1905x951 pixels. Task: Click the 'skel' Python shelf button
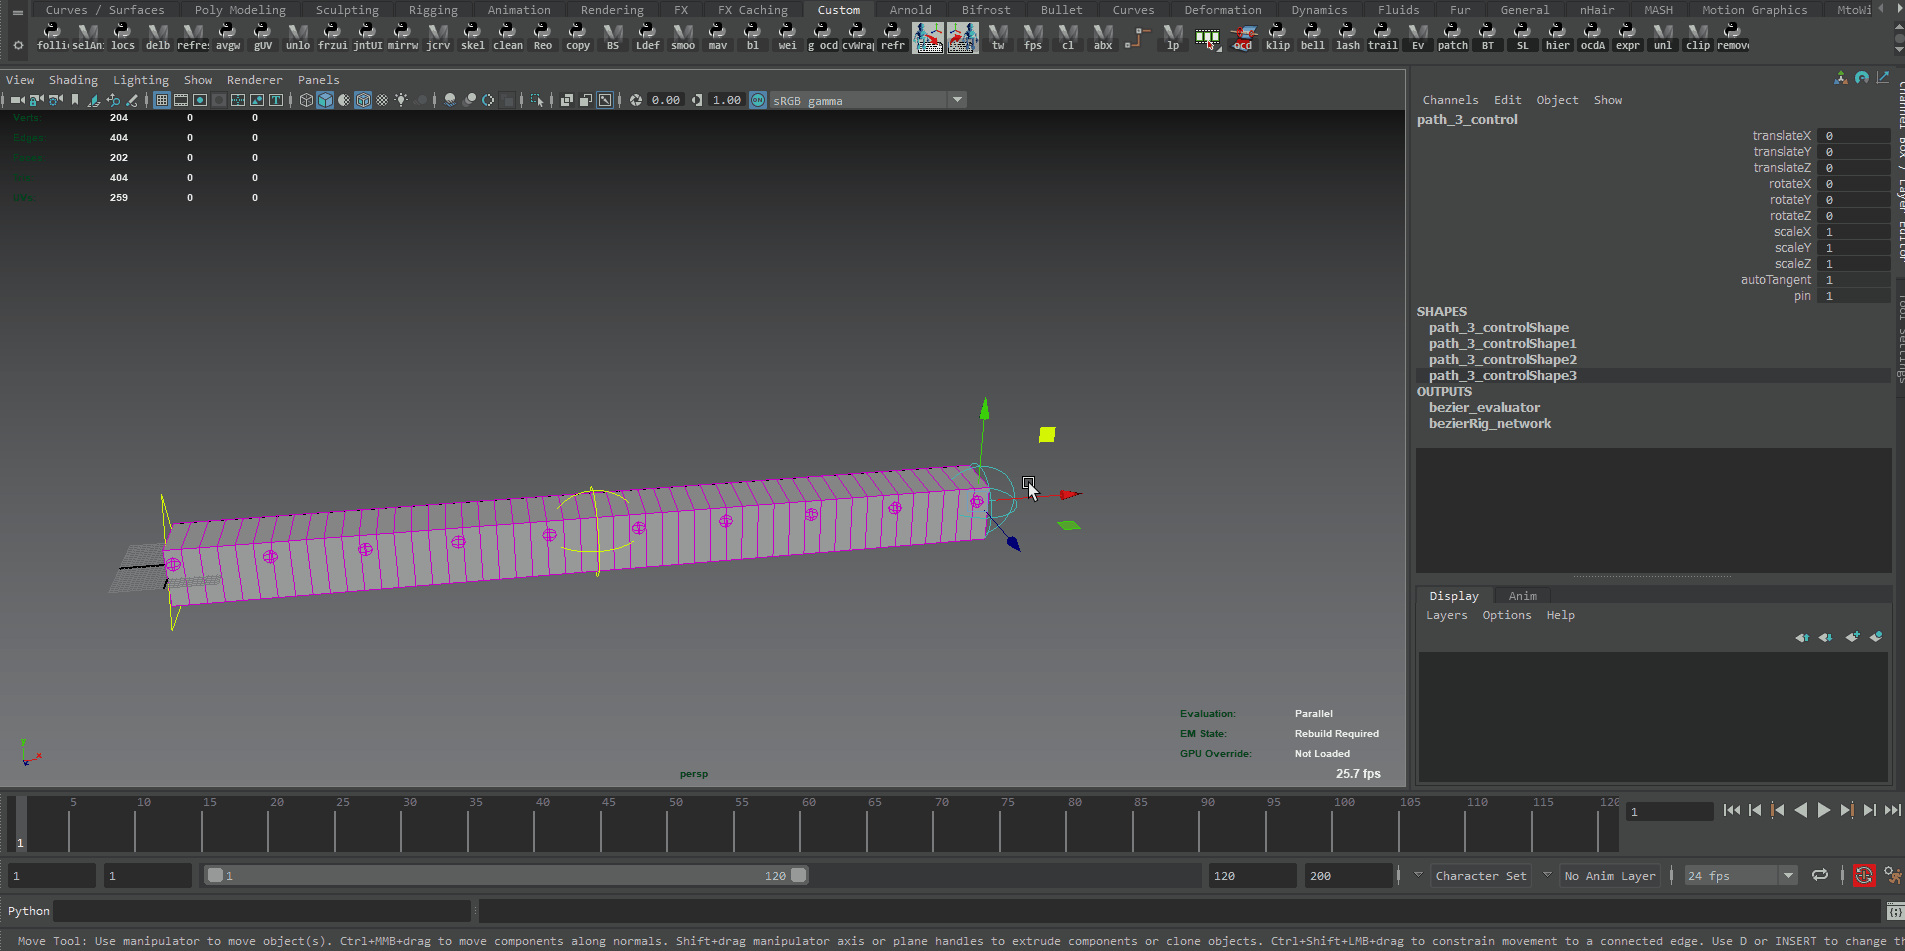click(x=472, y=37)
